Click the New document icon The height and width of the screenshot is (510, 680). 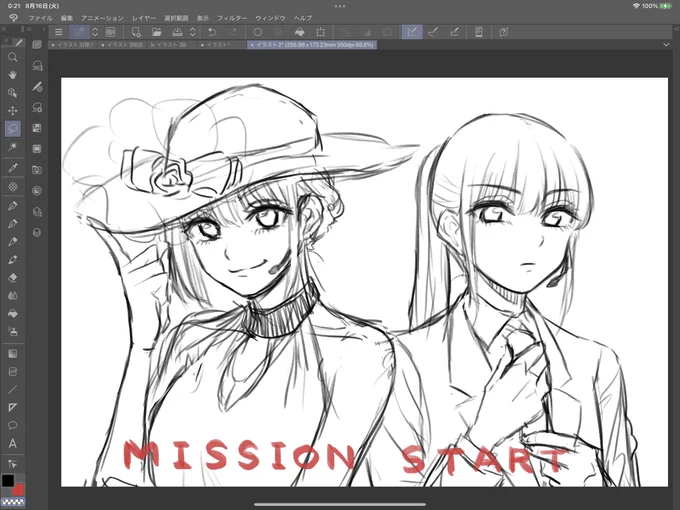[x=136, y=32]
